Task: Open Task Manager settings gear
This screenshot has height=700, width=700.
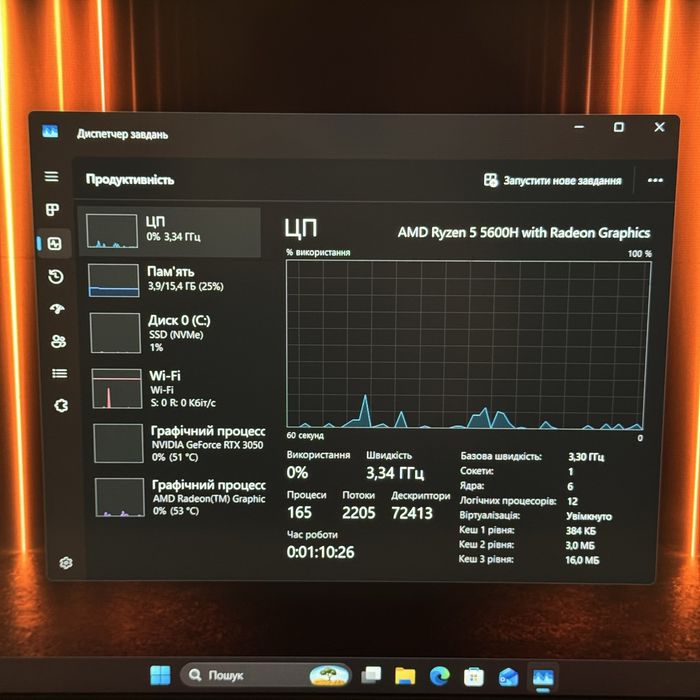Action: (66, 562)
